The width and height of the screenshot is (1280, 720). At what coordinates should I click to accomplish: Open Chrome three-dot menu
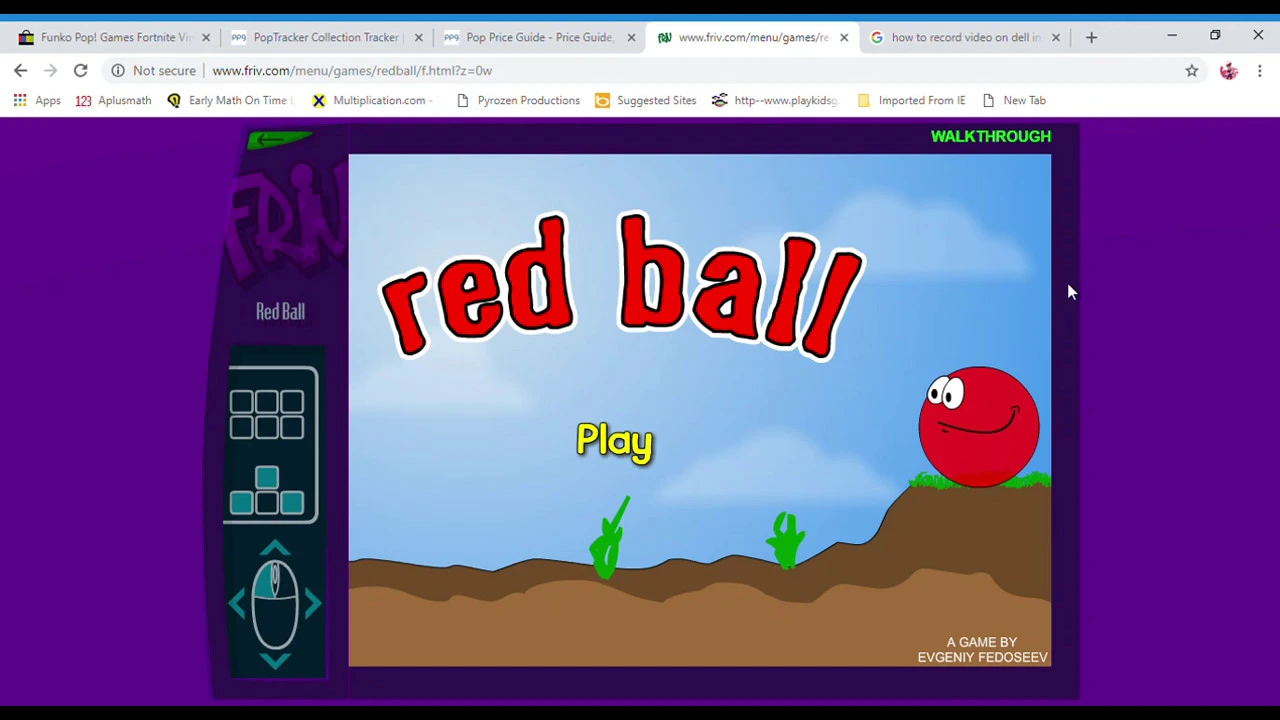pyautogui.click(x=1260, y=70)
